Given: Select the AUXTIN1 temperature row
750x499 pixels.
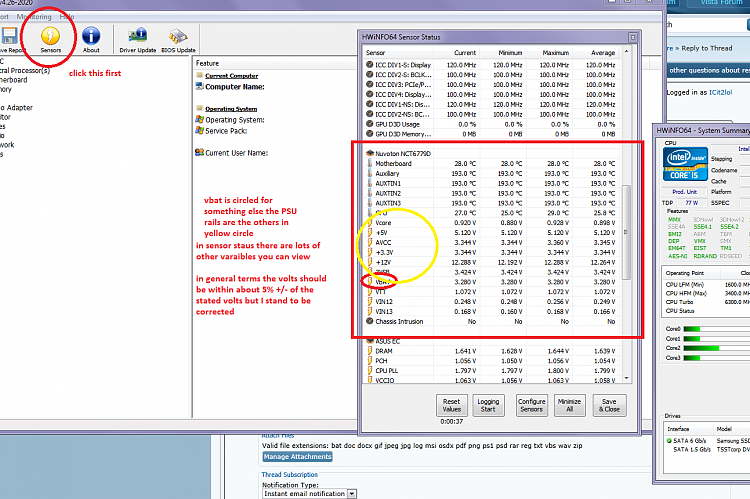Looking at the screenshot, I should point(493,184).
